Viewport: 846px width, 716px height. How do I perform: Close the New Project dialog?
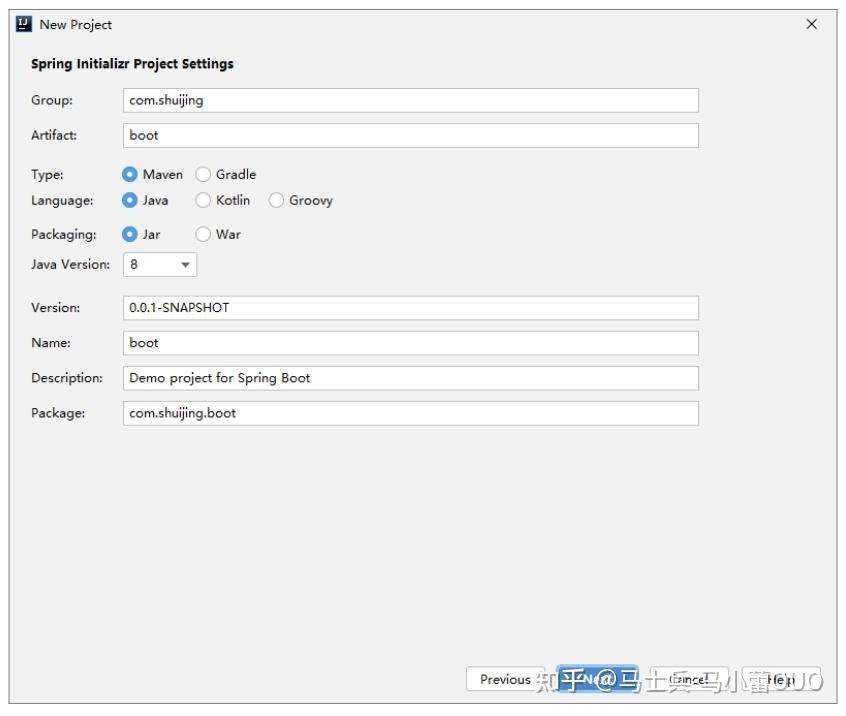coord(811,24)
